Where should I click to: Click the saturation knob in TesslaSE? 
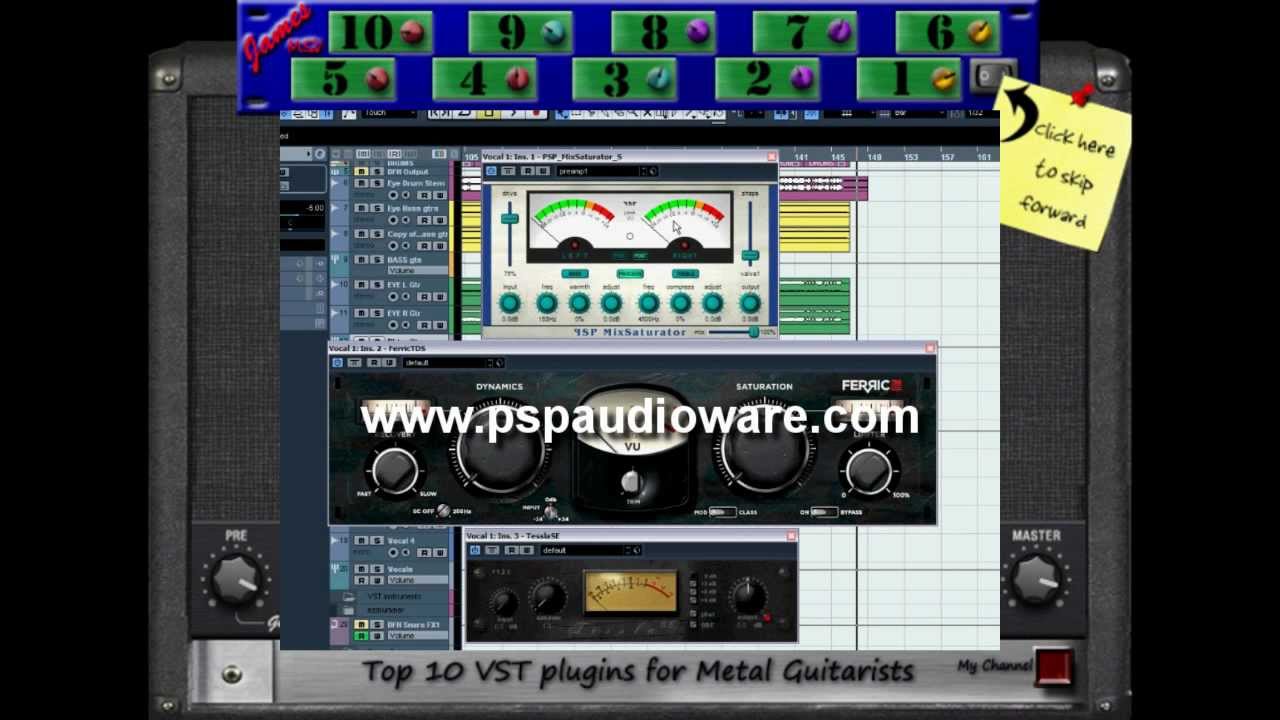(x=547, y=598)
